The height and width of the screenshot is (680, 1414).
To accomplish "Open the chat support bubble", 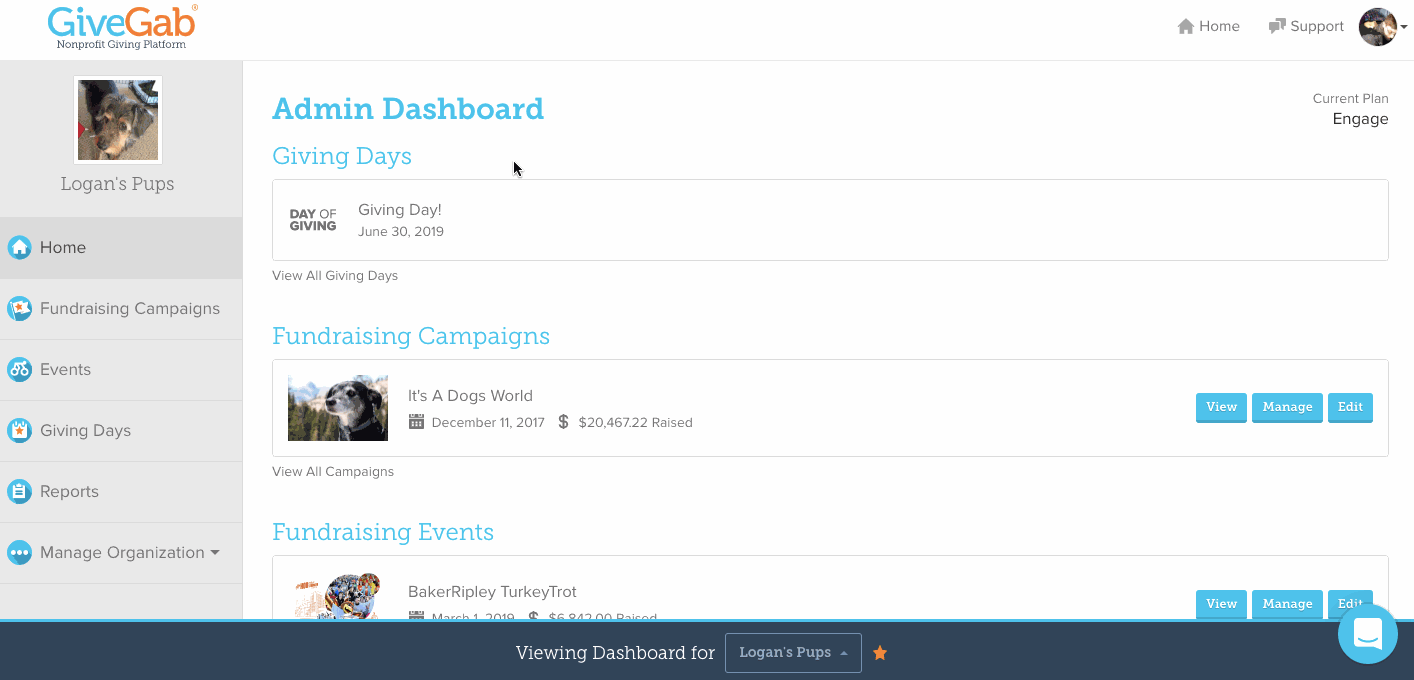I will click(1367, 634).
